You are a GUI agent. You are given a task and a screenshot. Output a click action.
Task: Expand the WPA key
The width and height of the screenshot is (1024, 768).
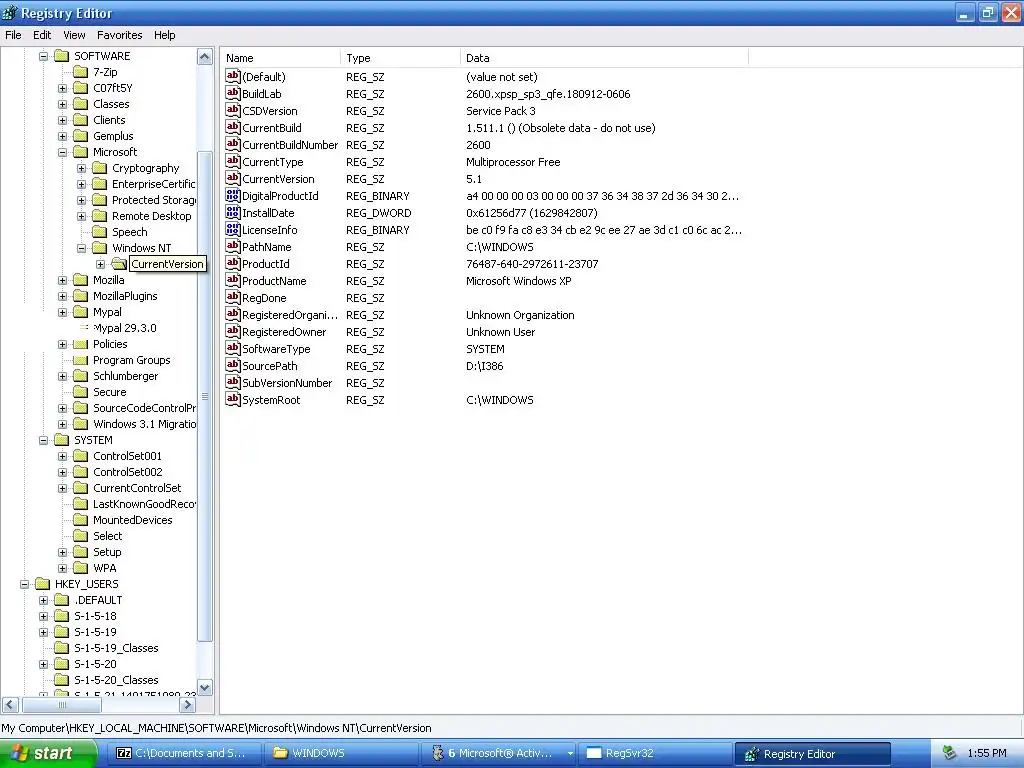point(63,568)
